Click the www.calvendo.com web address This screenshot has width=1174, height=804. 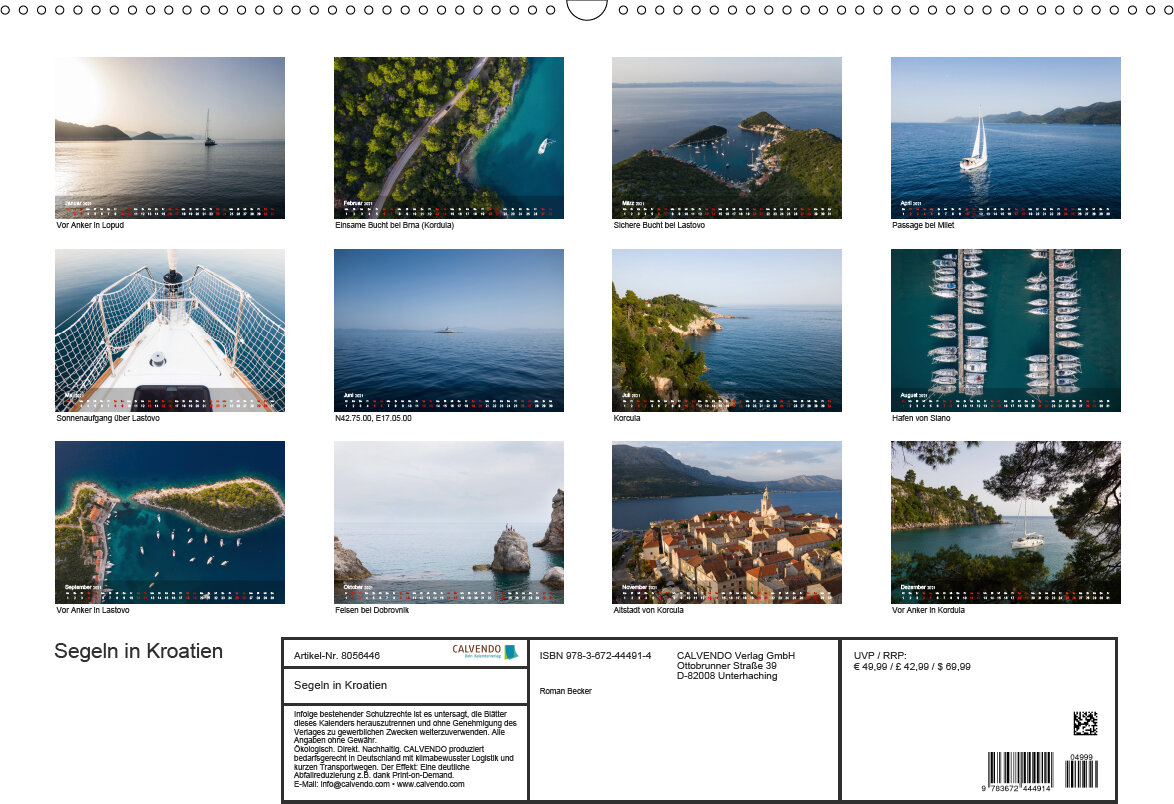point(431,785)
